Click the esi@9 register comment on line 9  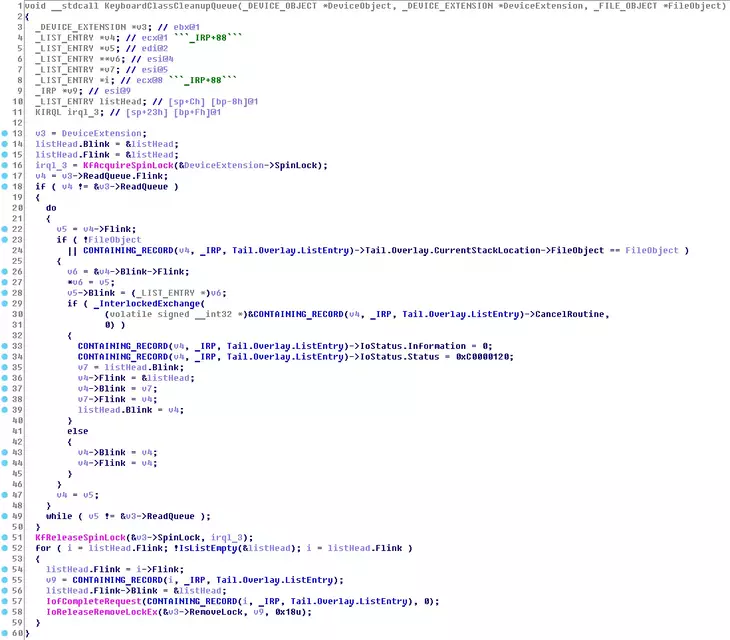click(117, 91)
